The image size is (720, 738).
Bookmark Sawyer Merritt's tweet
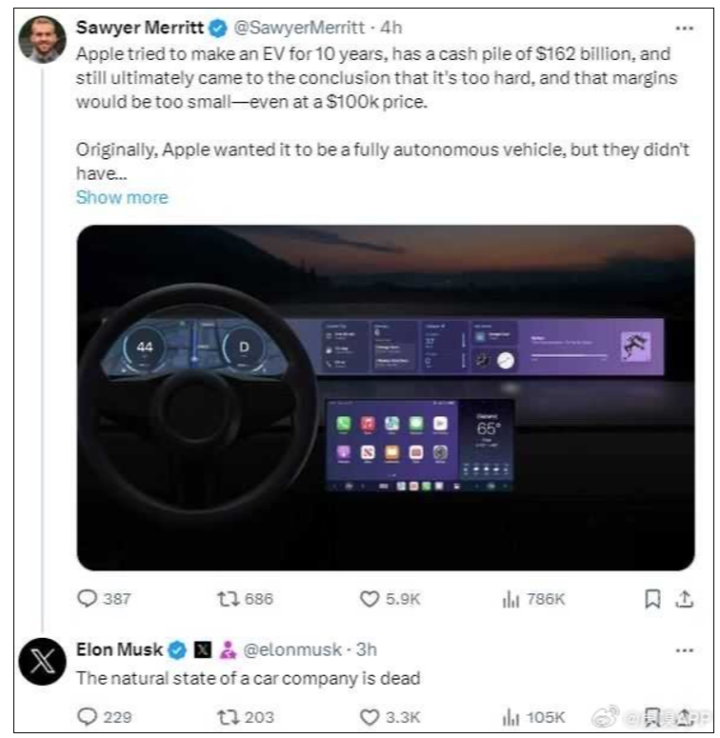pos(652,599)
